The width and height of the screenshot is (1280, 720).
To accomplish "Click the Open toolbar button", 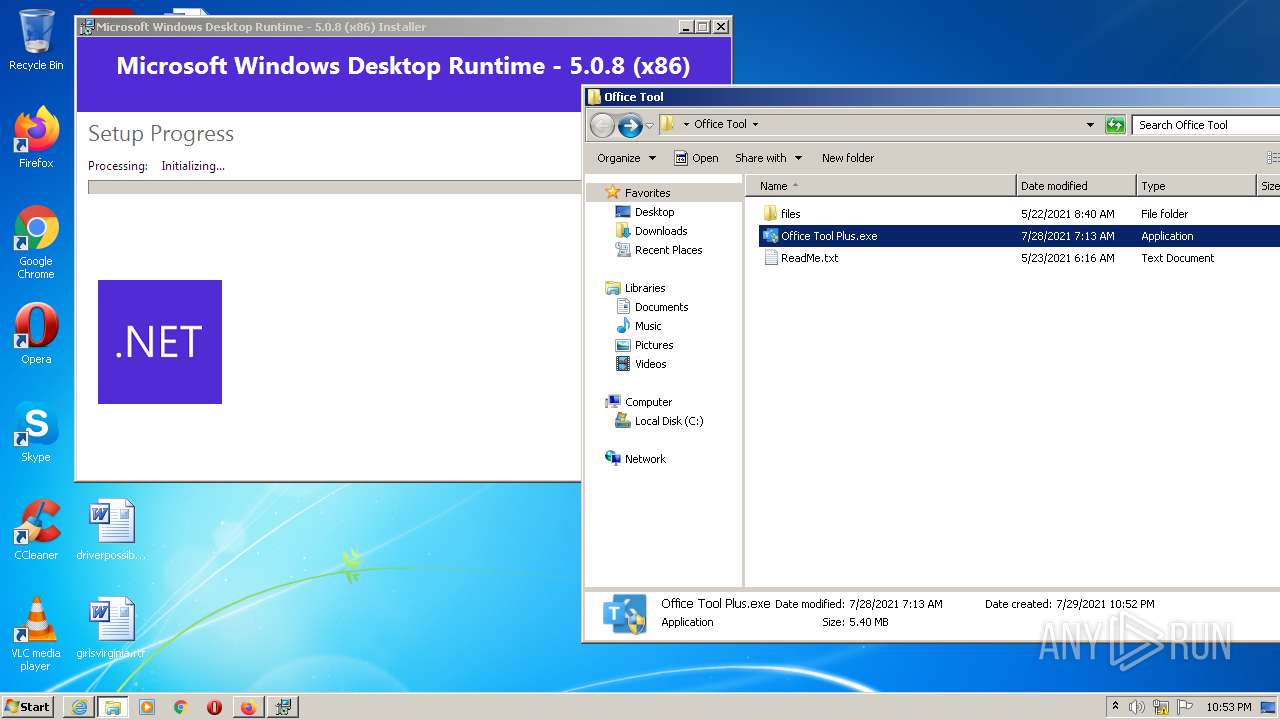I will [x=696, y=158].
